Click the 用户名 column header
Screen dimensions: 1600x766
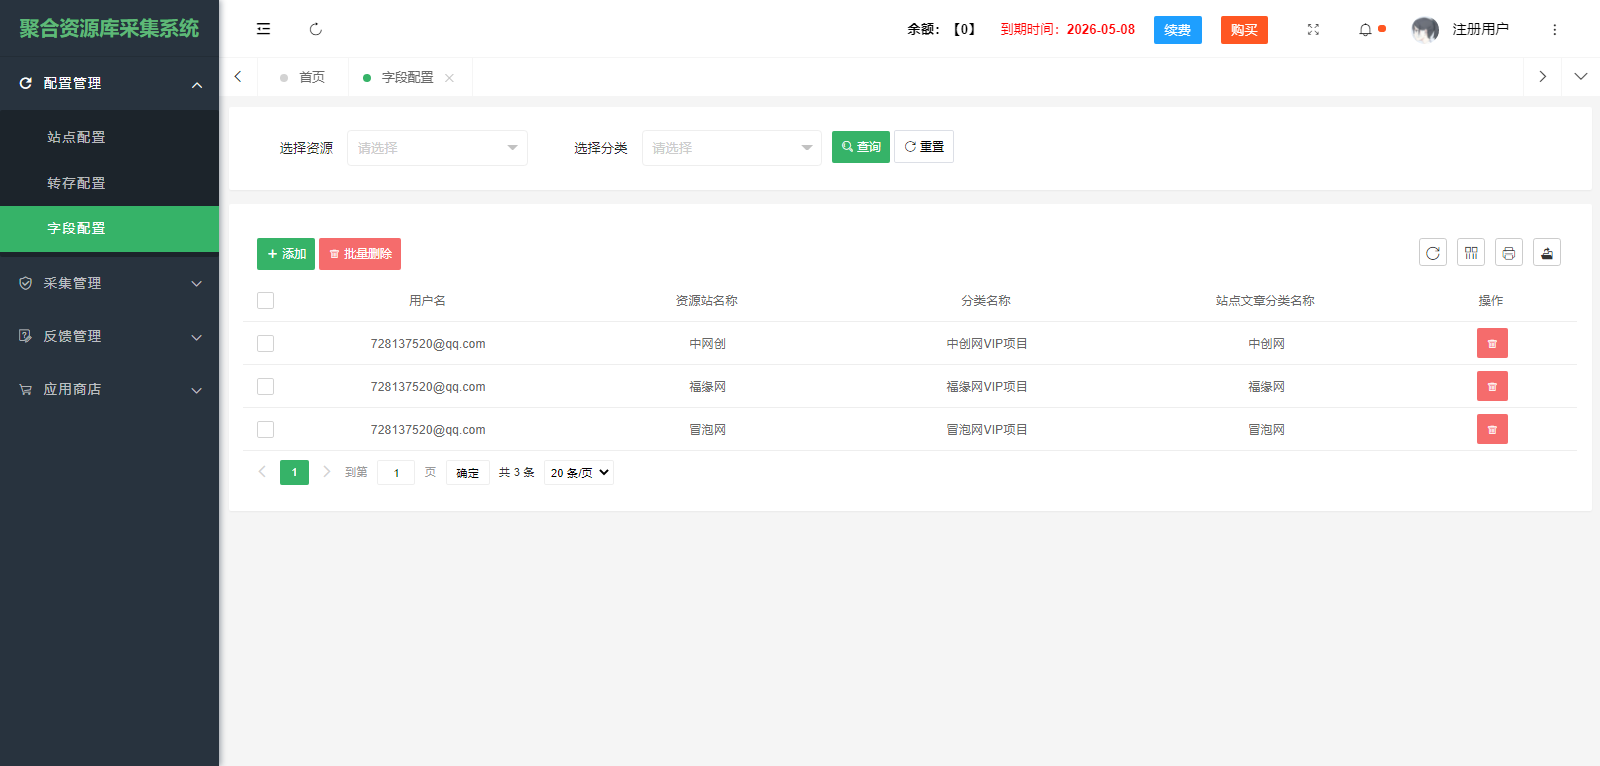pyautogui.click(x=428, y=301)
